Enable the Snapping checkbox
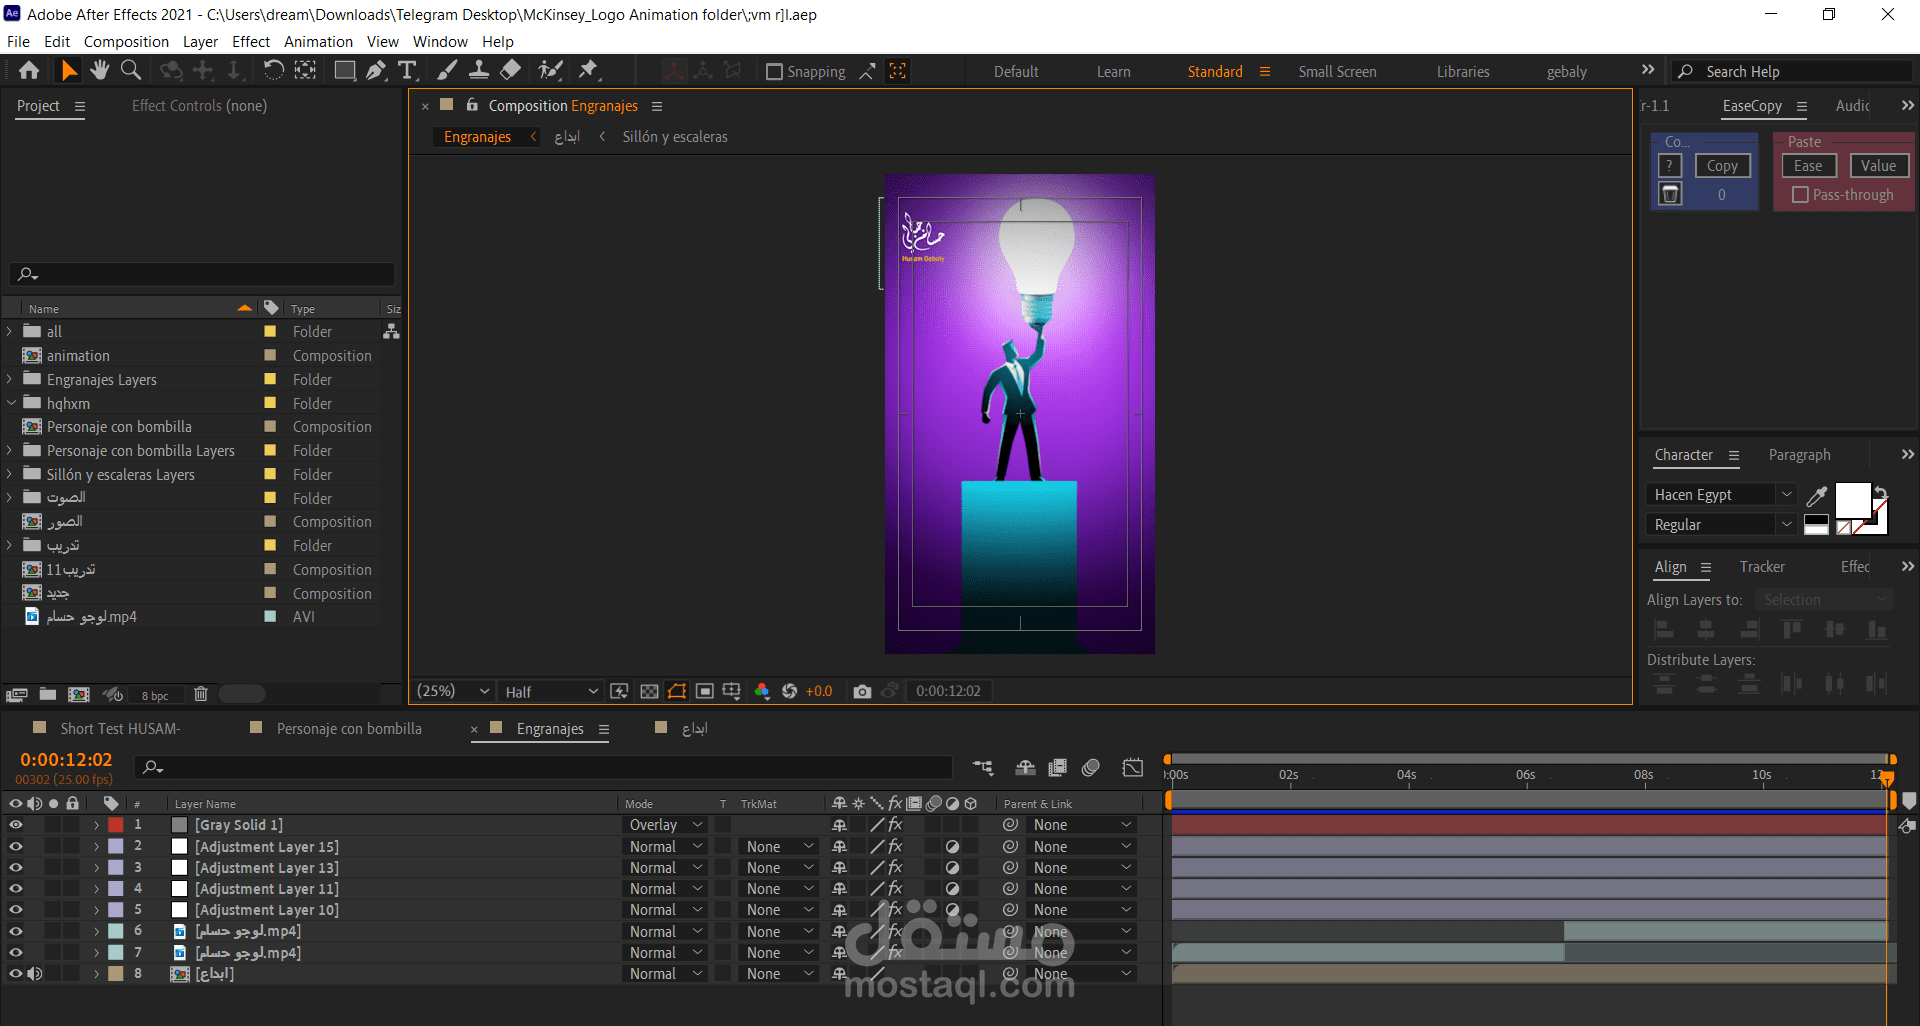 click(x=774, y=72)
